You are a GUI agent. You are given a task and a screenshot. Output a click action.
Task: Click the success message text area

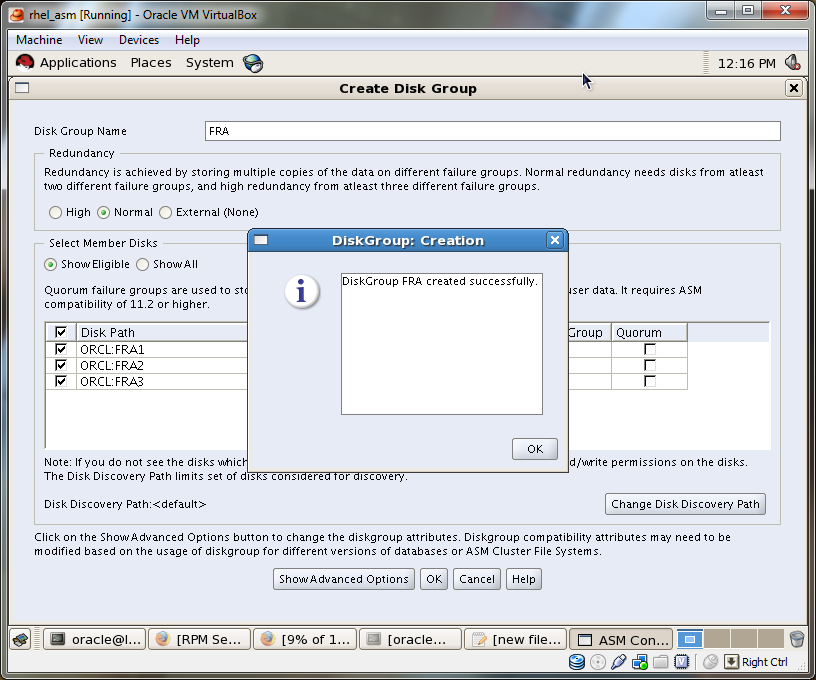coord(442,344)
